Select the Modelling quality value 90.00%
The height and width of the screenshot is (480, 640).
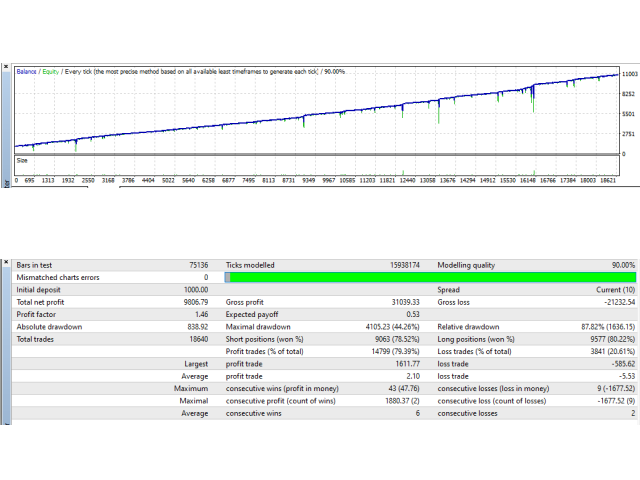pos(623,265)
